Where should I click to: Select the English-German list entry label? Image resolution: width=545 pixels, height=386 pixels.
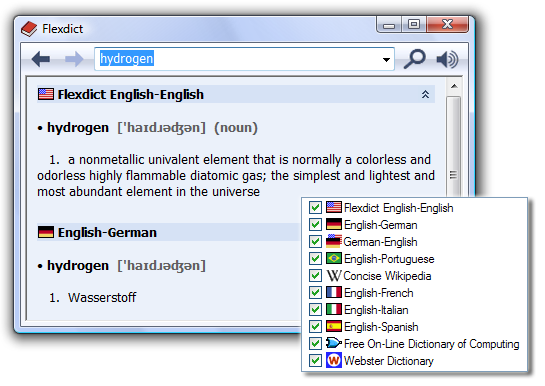click(381, 225)
